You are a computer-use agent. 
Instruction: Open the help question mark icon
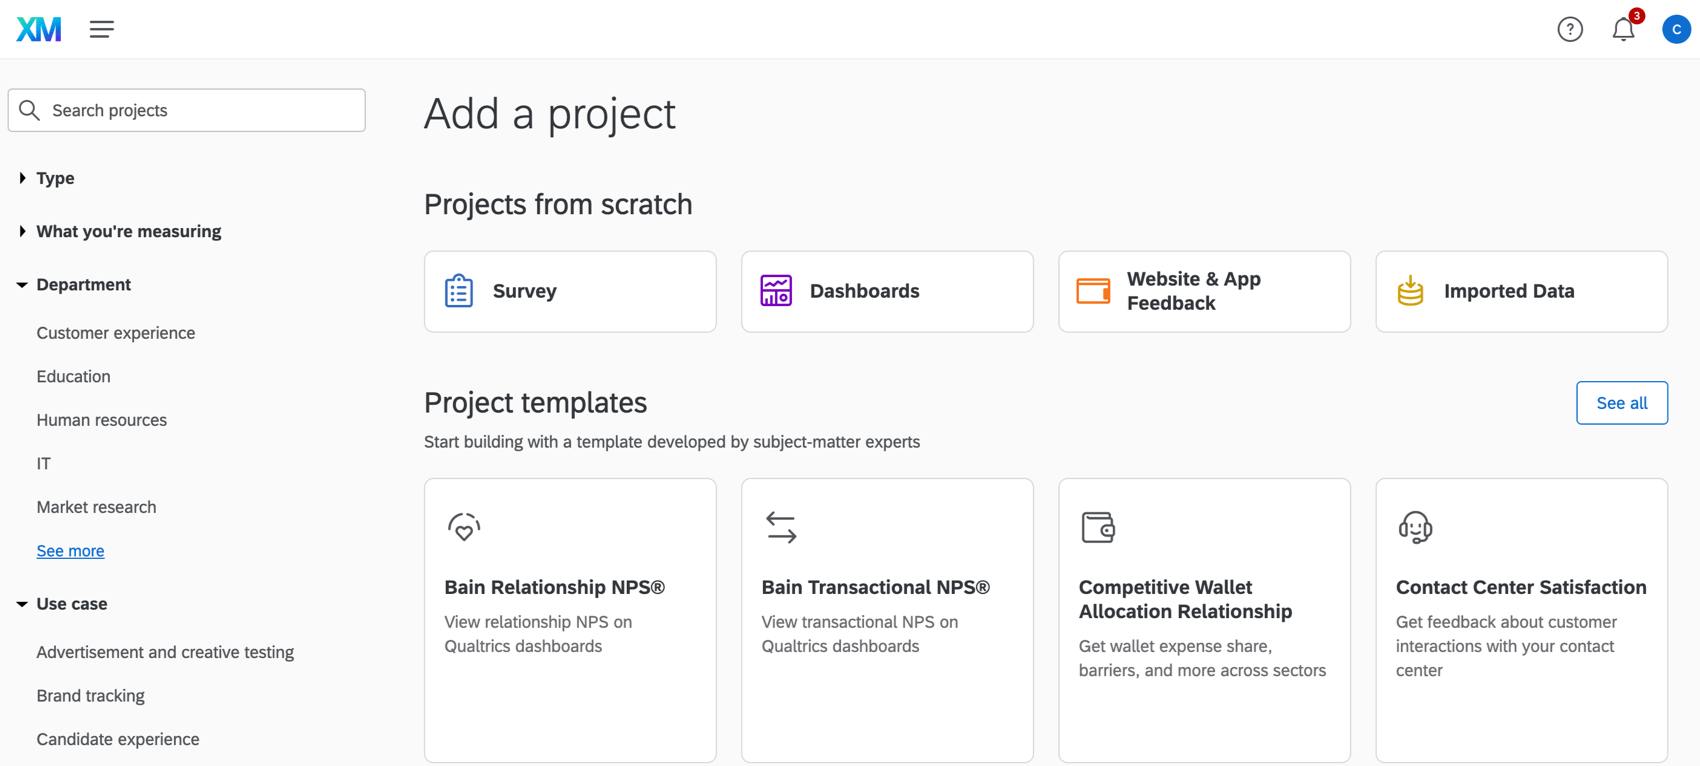point(1570,29)
